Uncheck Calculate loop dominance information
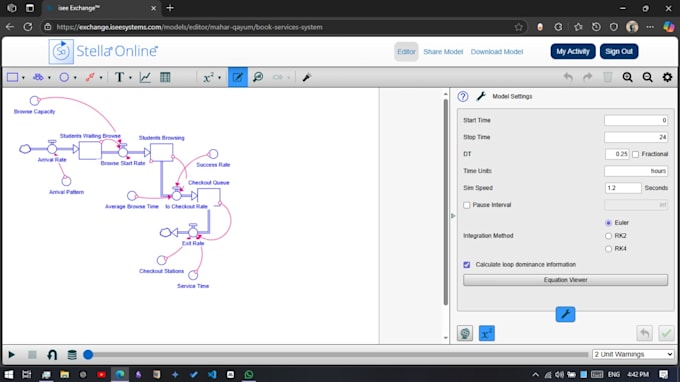Screen dimensions: 680x382 (467, 264)
